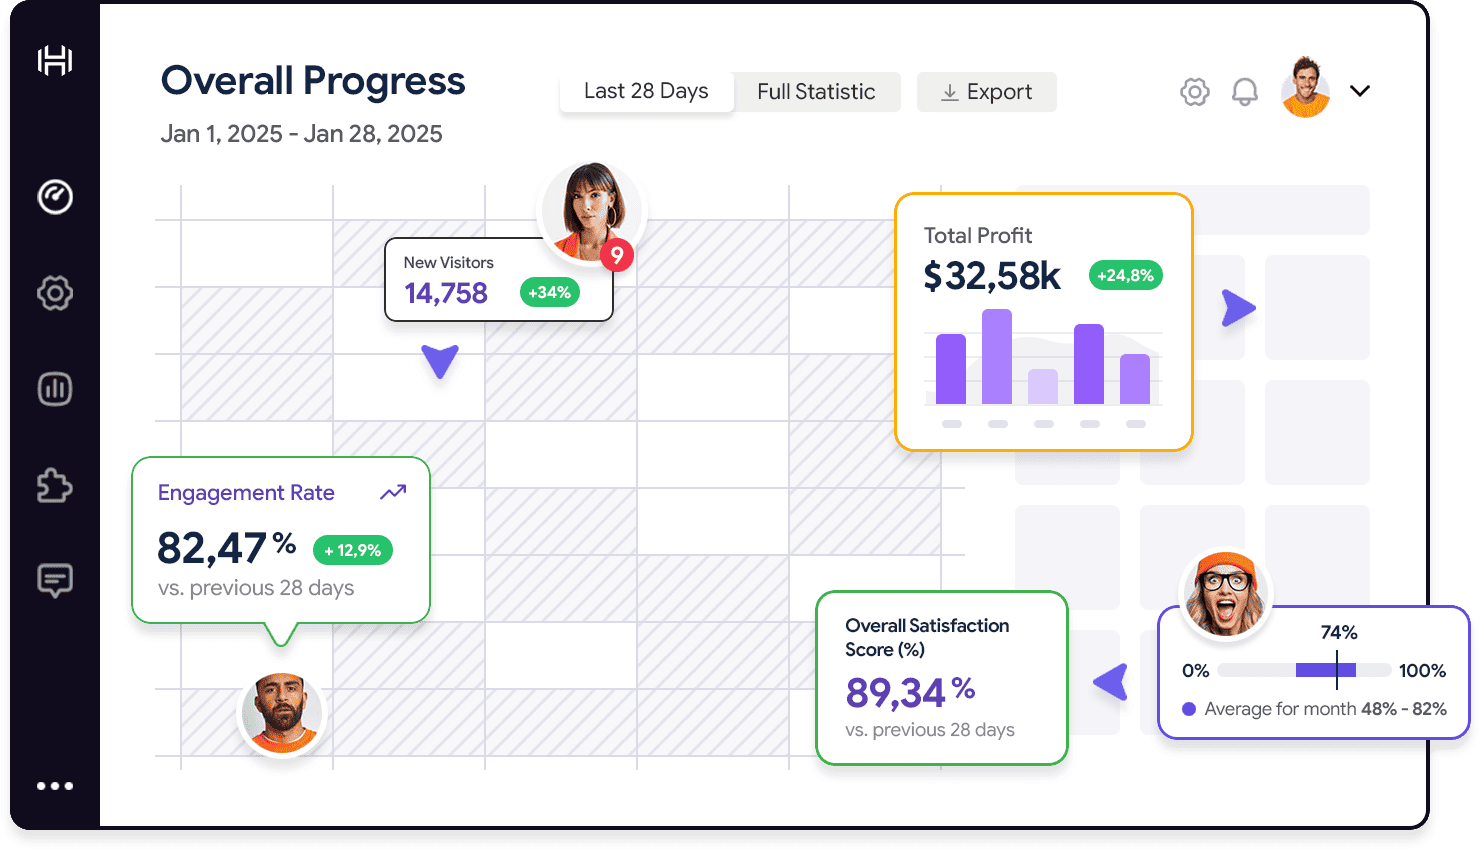Click the tallest Total Profit chart bar
The image size is (1480, 850).
tap(997, 356)
